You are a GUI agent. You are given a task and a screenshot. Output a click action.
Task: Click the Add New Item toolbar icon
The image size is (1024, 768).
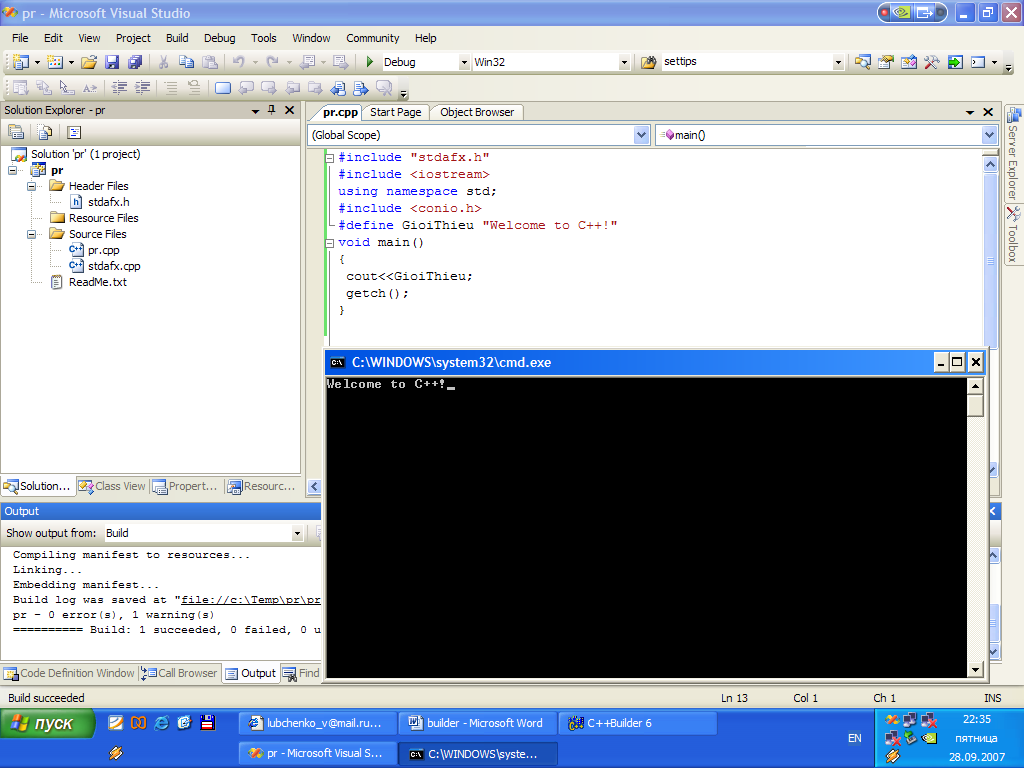coord(55,62)
